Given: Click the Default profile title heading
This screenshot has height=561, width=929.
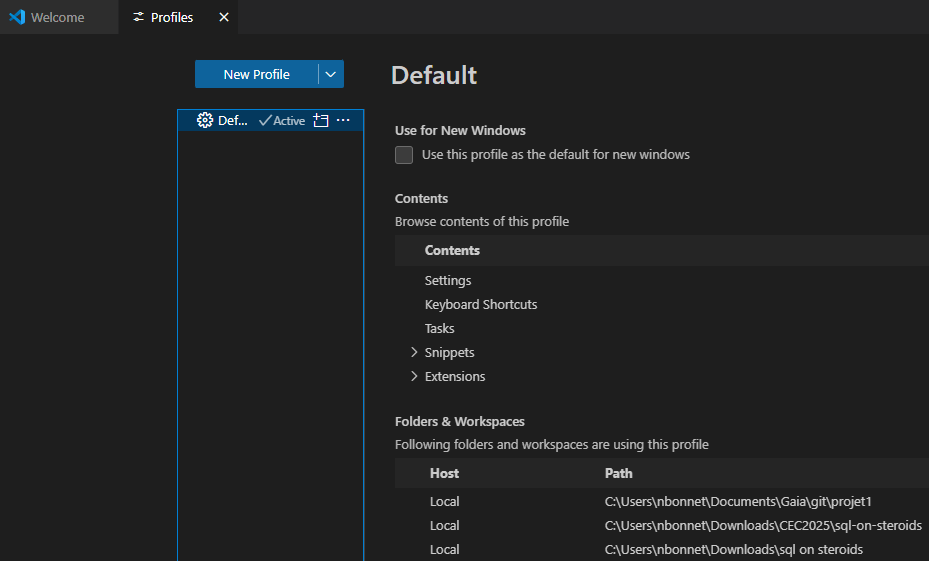Looking at the screenshot, I should click(434, 75).
